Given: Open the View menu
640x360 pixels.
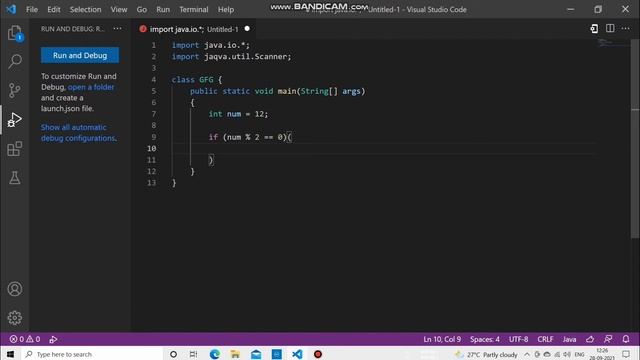Looking at the screenshot, I should 119,9.
